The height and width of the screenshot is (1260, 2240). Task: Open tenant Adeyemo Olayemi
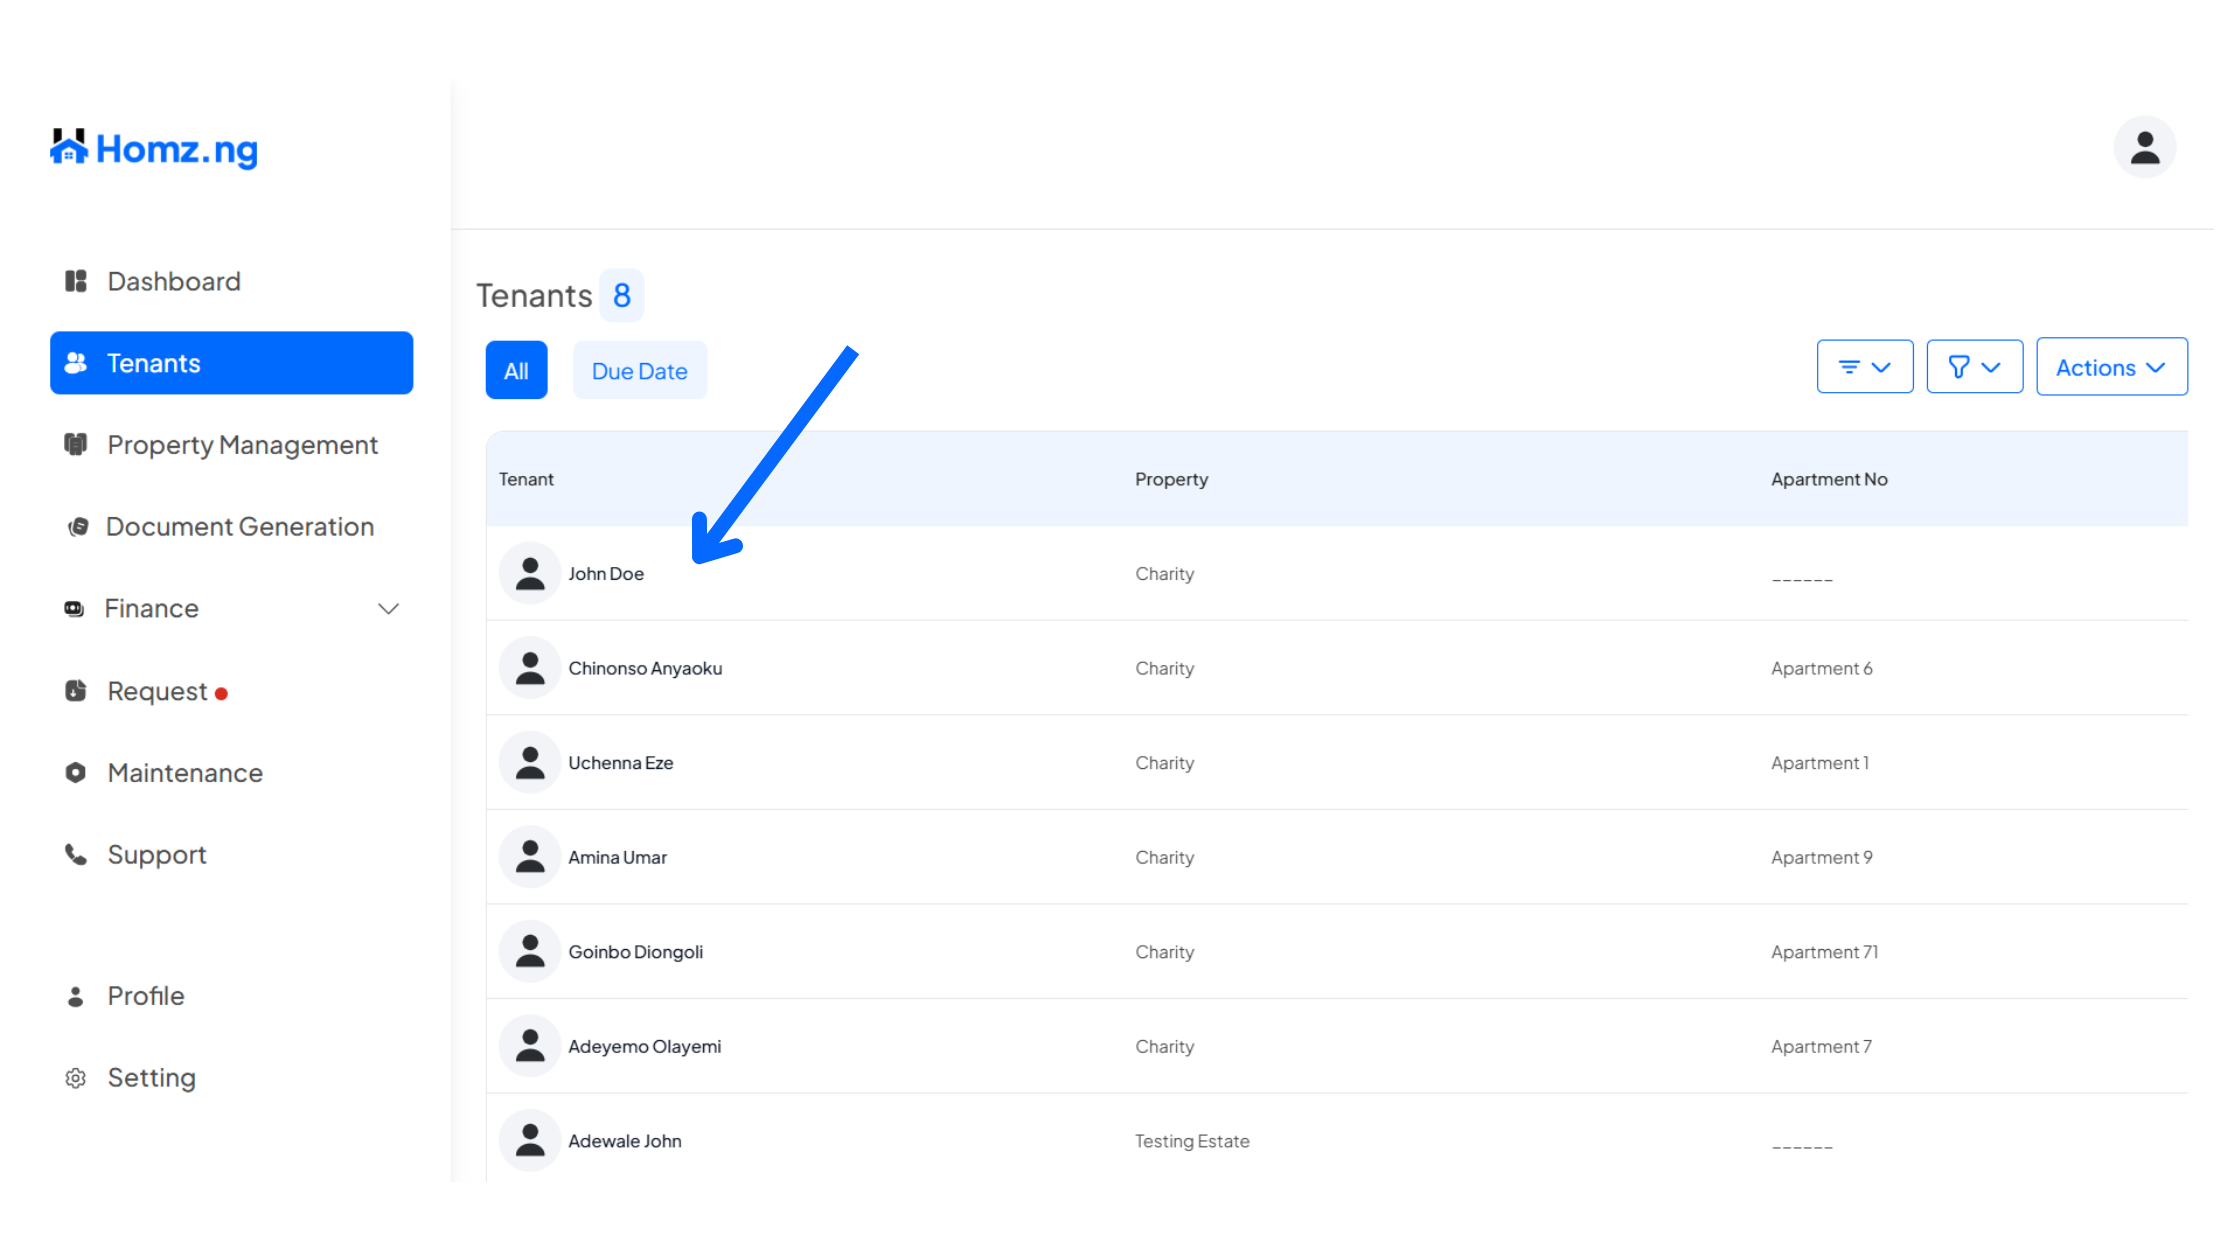pyautogui.click(x=644, y=1046)
